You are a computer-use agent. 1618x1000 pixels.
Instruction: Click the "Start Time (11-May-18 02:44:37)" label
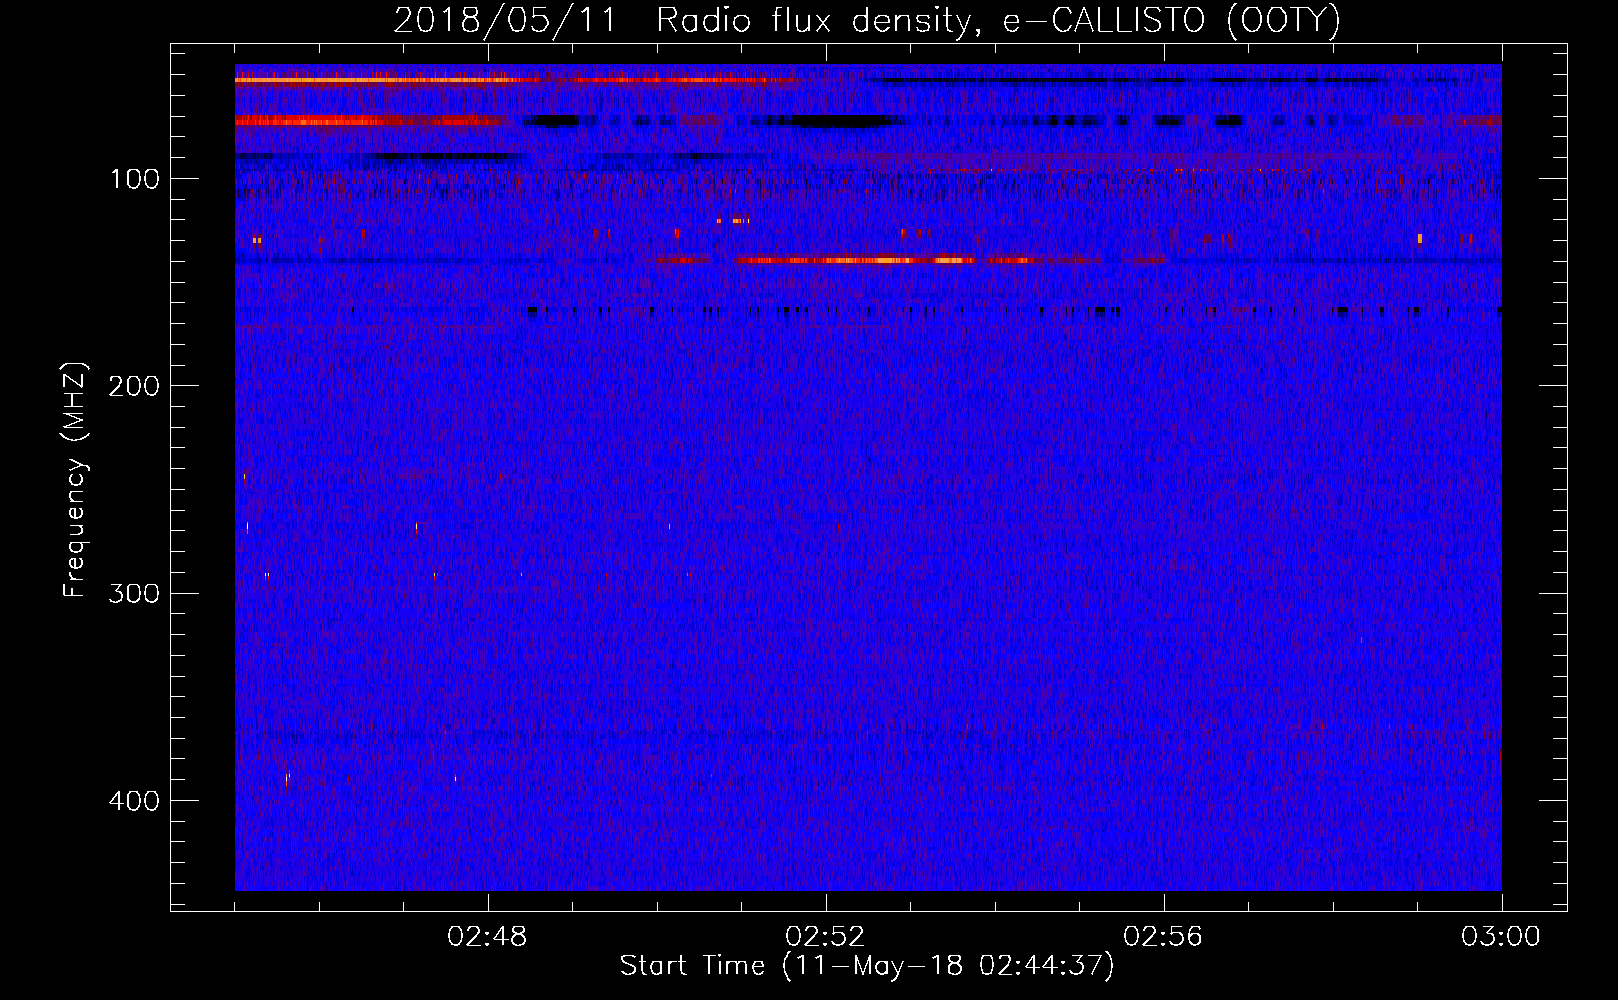point(867,966)
